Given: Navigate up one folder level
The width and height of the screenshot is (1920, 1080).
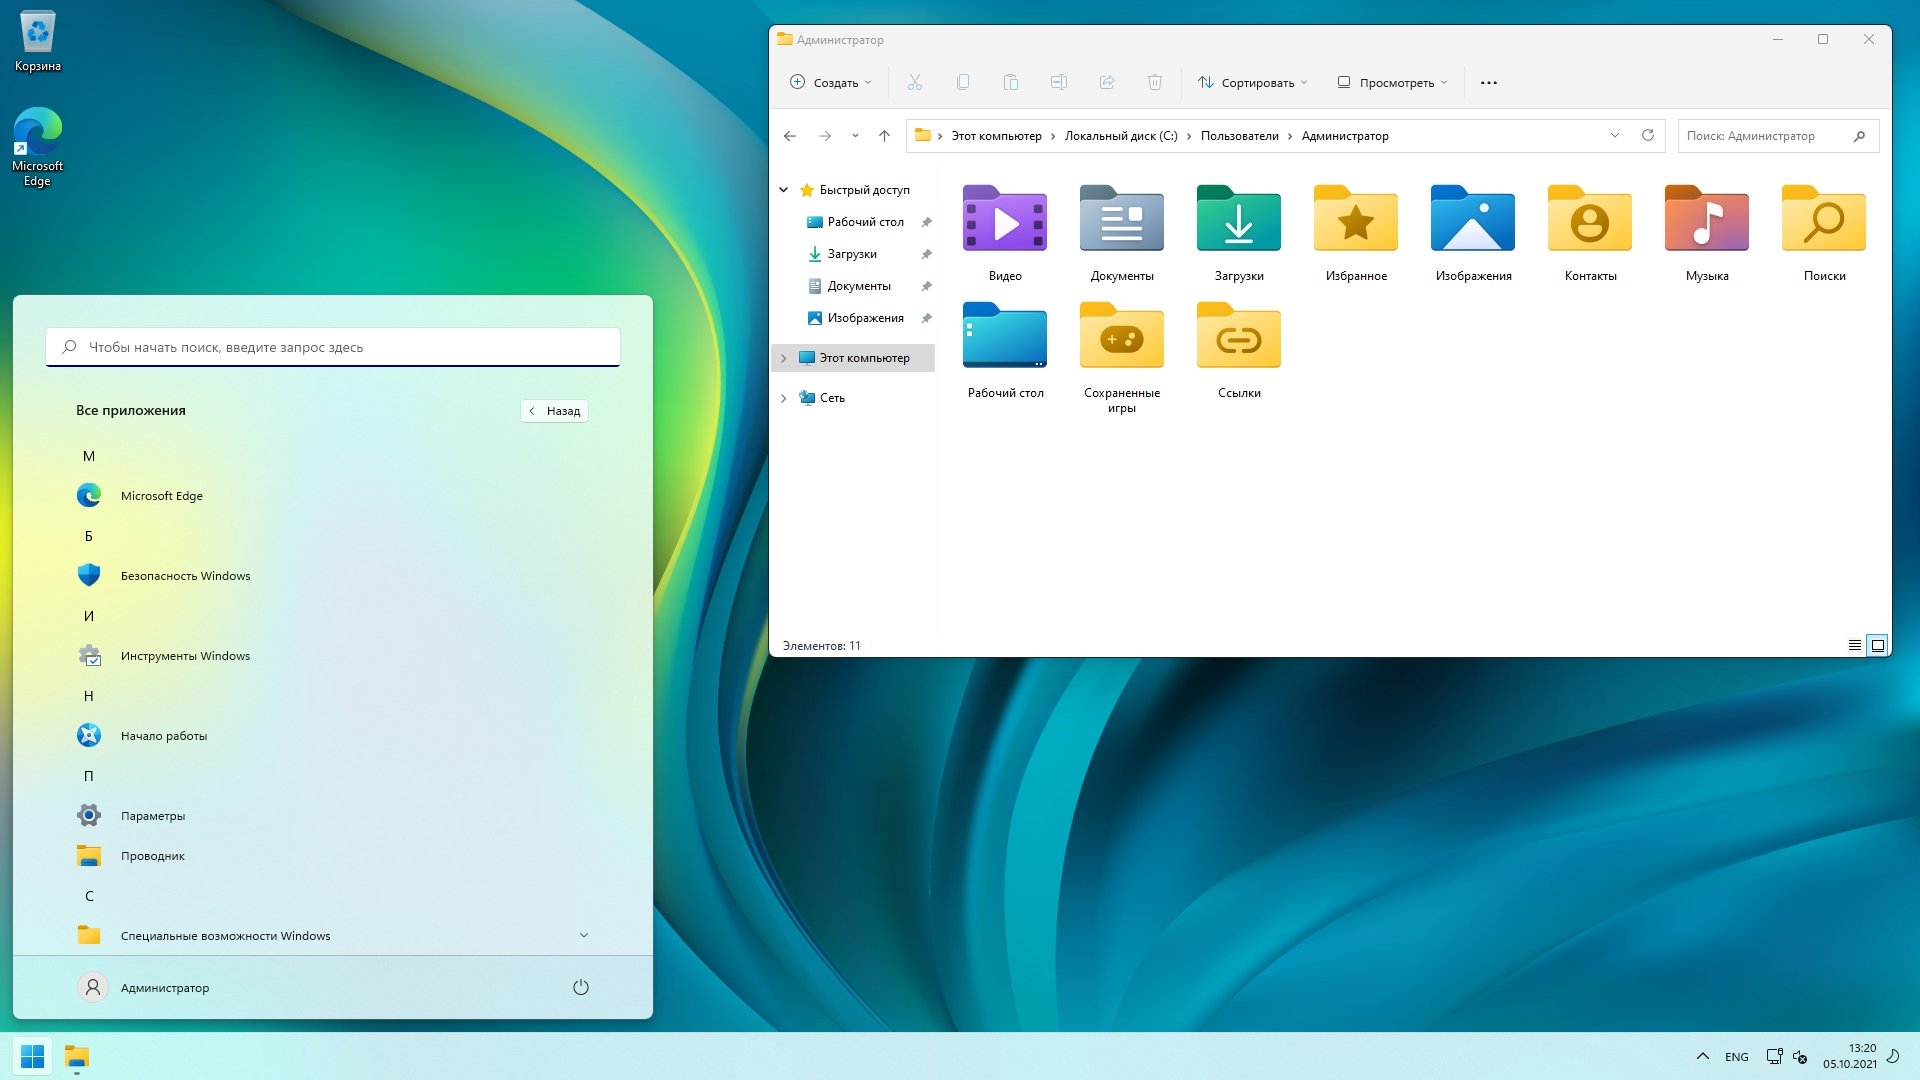Looking at the screenshot, I should 885,136.
